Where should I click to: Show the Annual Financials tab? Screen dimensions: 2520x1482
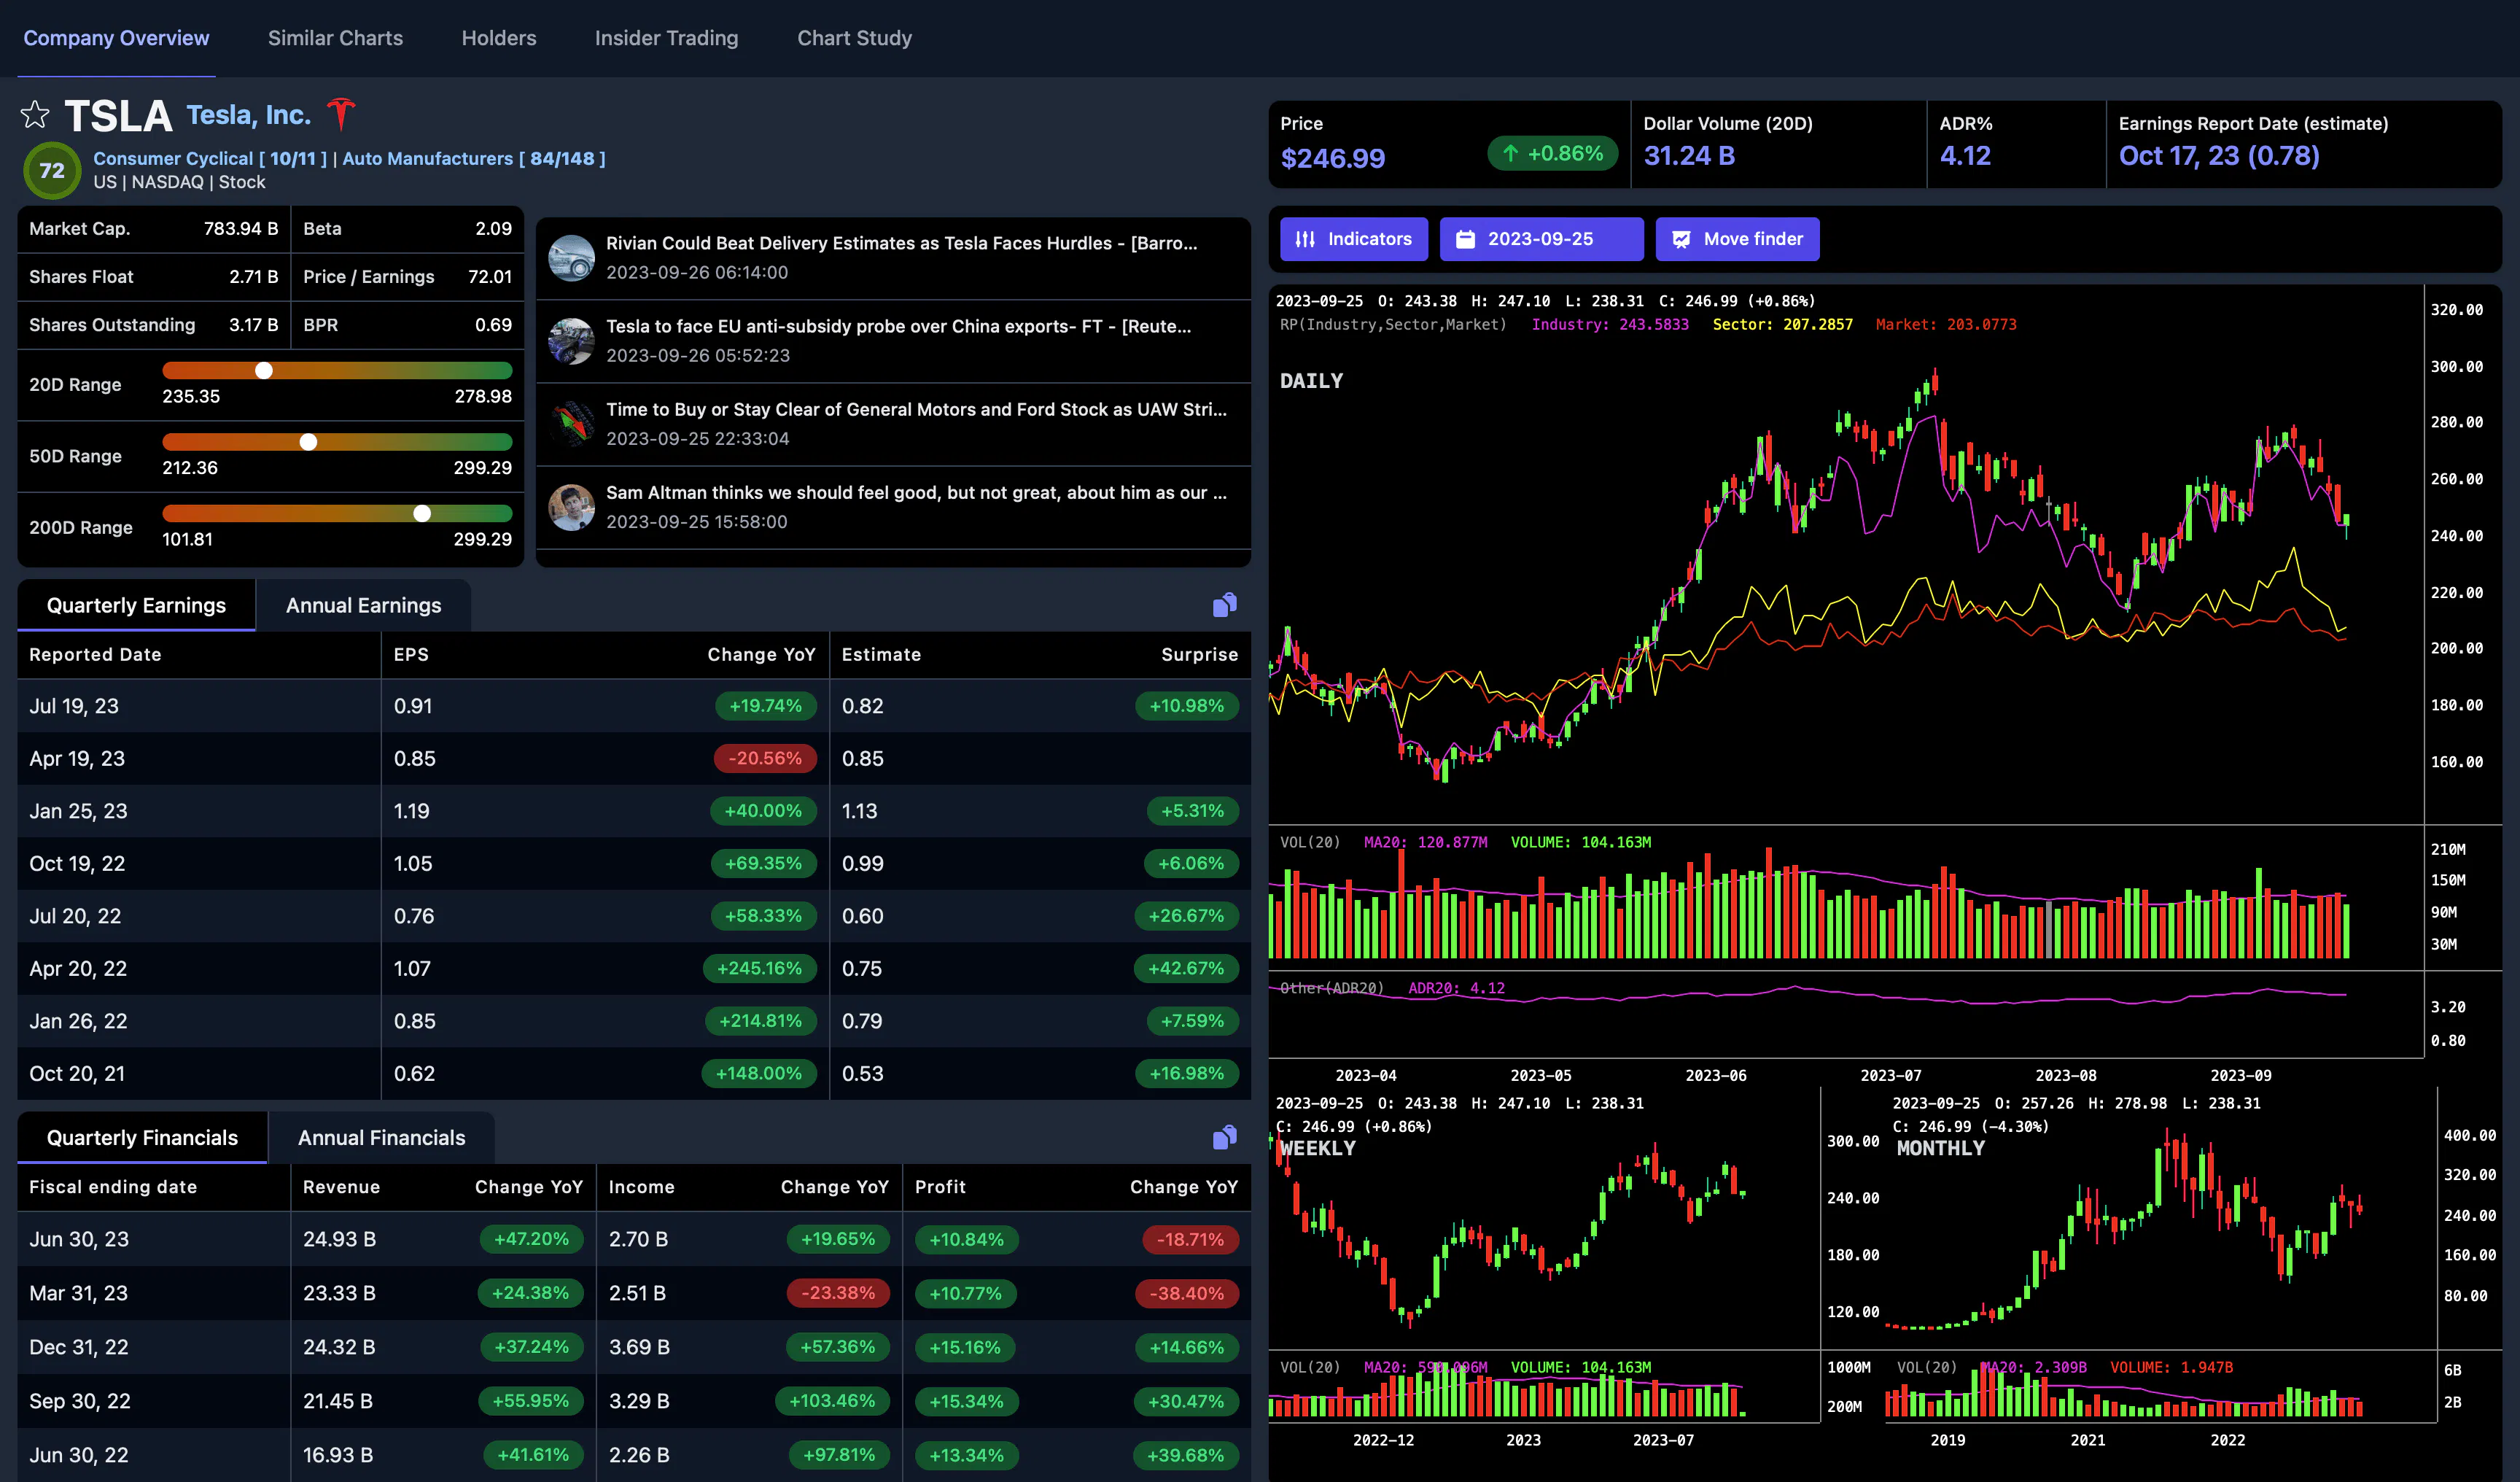(381, 1138)
